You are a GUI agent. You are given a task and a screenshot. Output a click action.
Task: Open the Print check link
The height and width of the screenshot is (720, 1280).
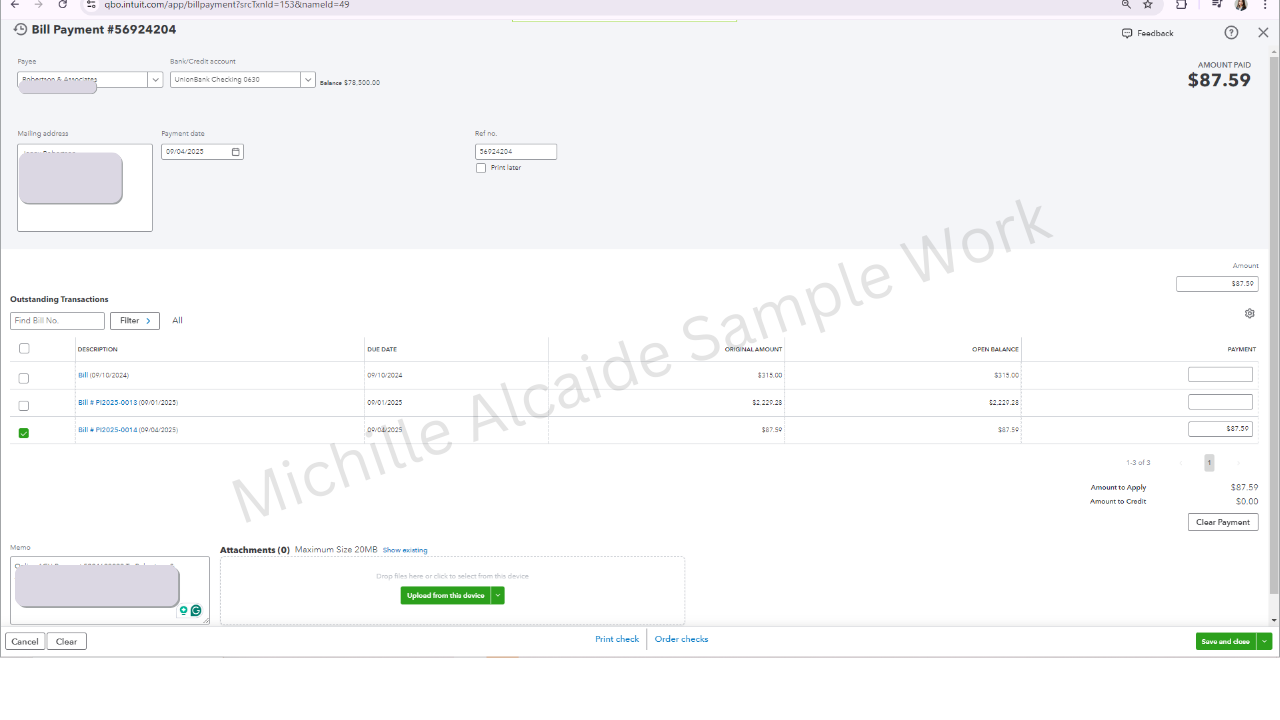[x=617, y=639]
